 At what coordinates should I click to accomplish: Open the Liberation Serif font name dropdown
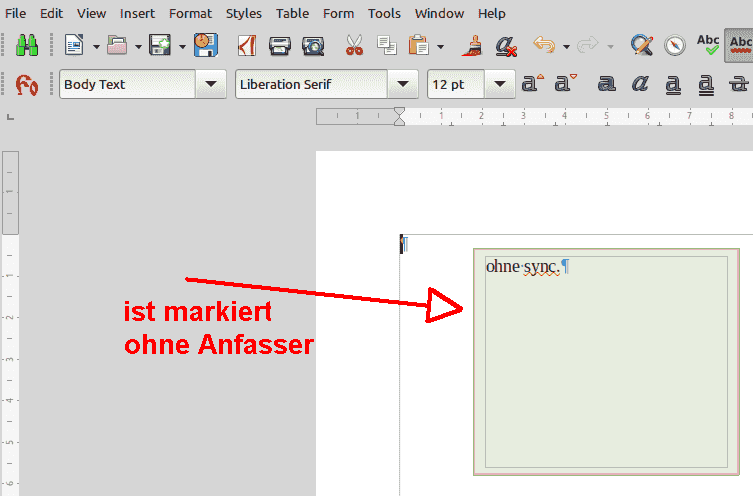coord(402,85)
